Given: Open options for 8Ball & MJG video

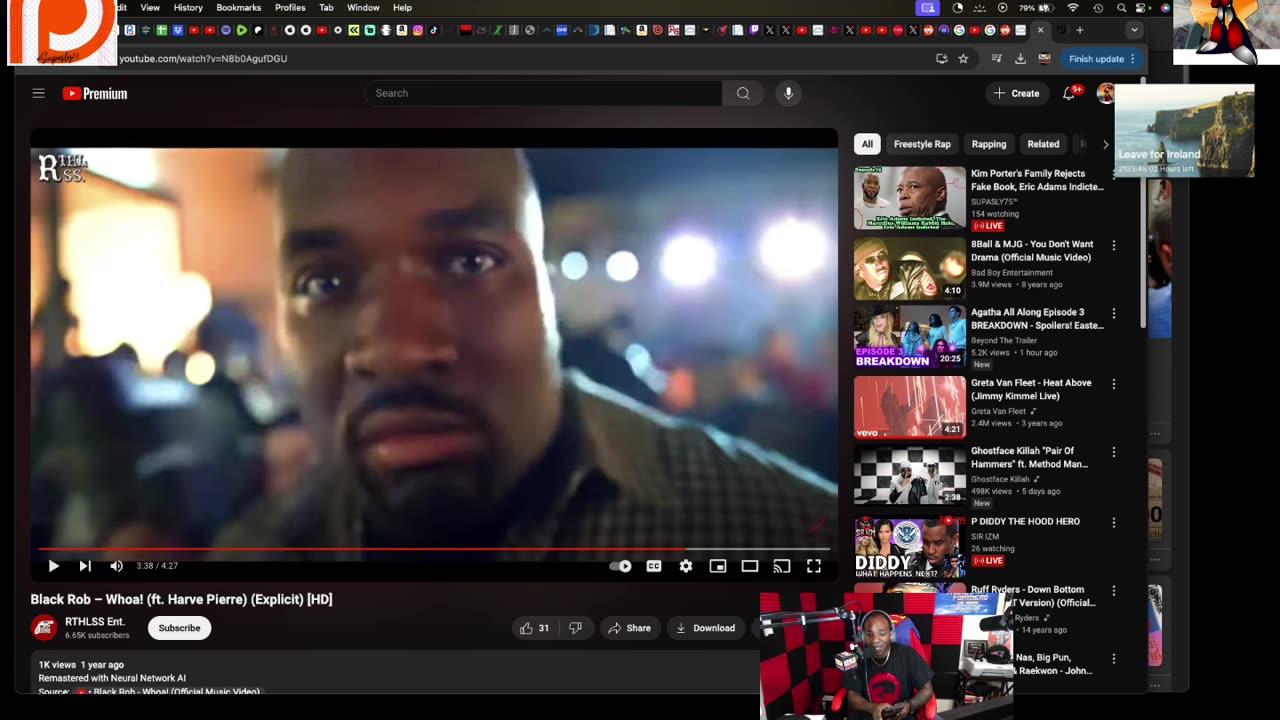Looking at the screenshot, I should tap(1114, 245).
